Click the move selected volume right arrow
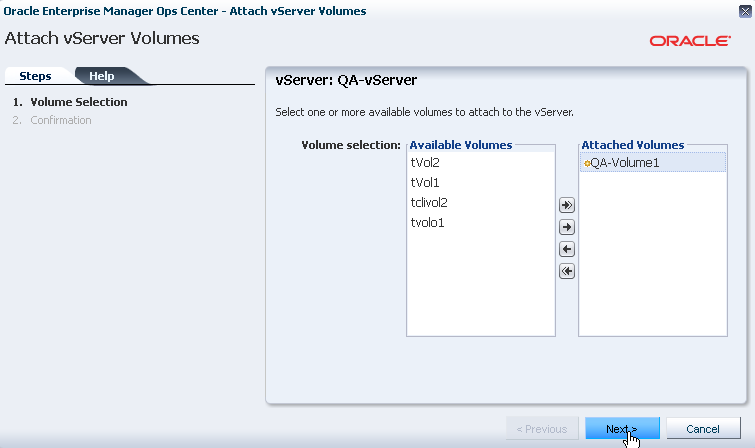The width and height of the screenshot is (755, 448). 567,227
